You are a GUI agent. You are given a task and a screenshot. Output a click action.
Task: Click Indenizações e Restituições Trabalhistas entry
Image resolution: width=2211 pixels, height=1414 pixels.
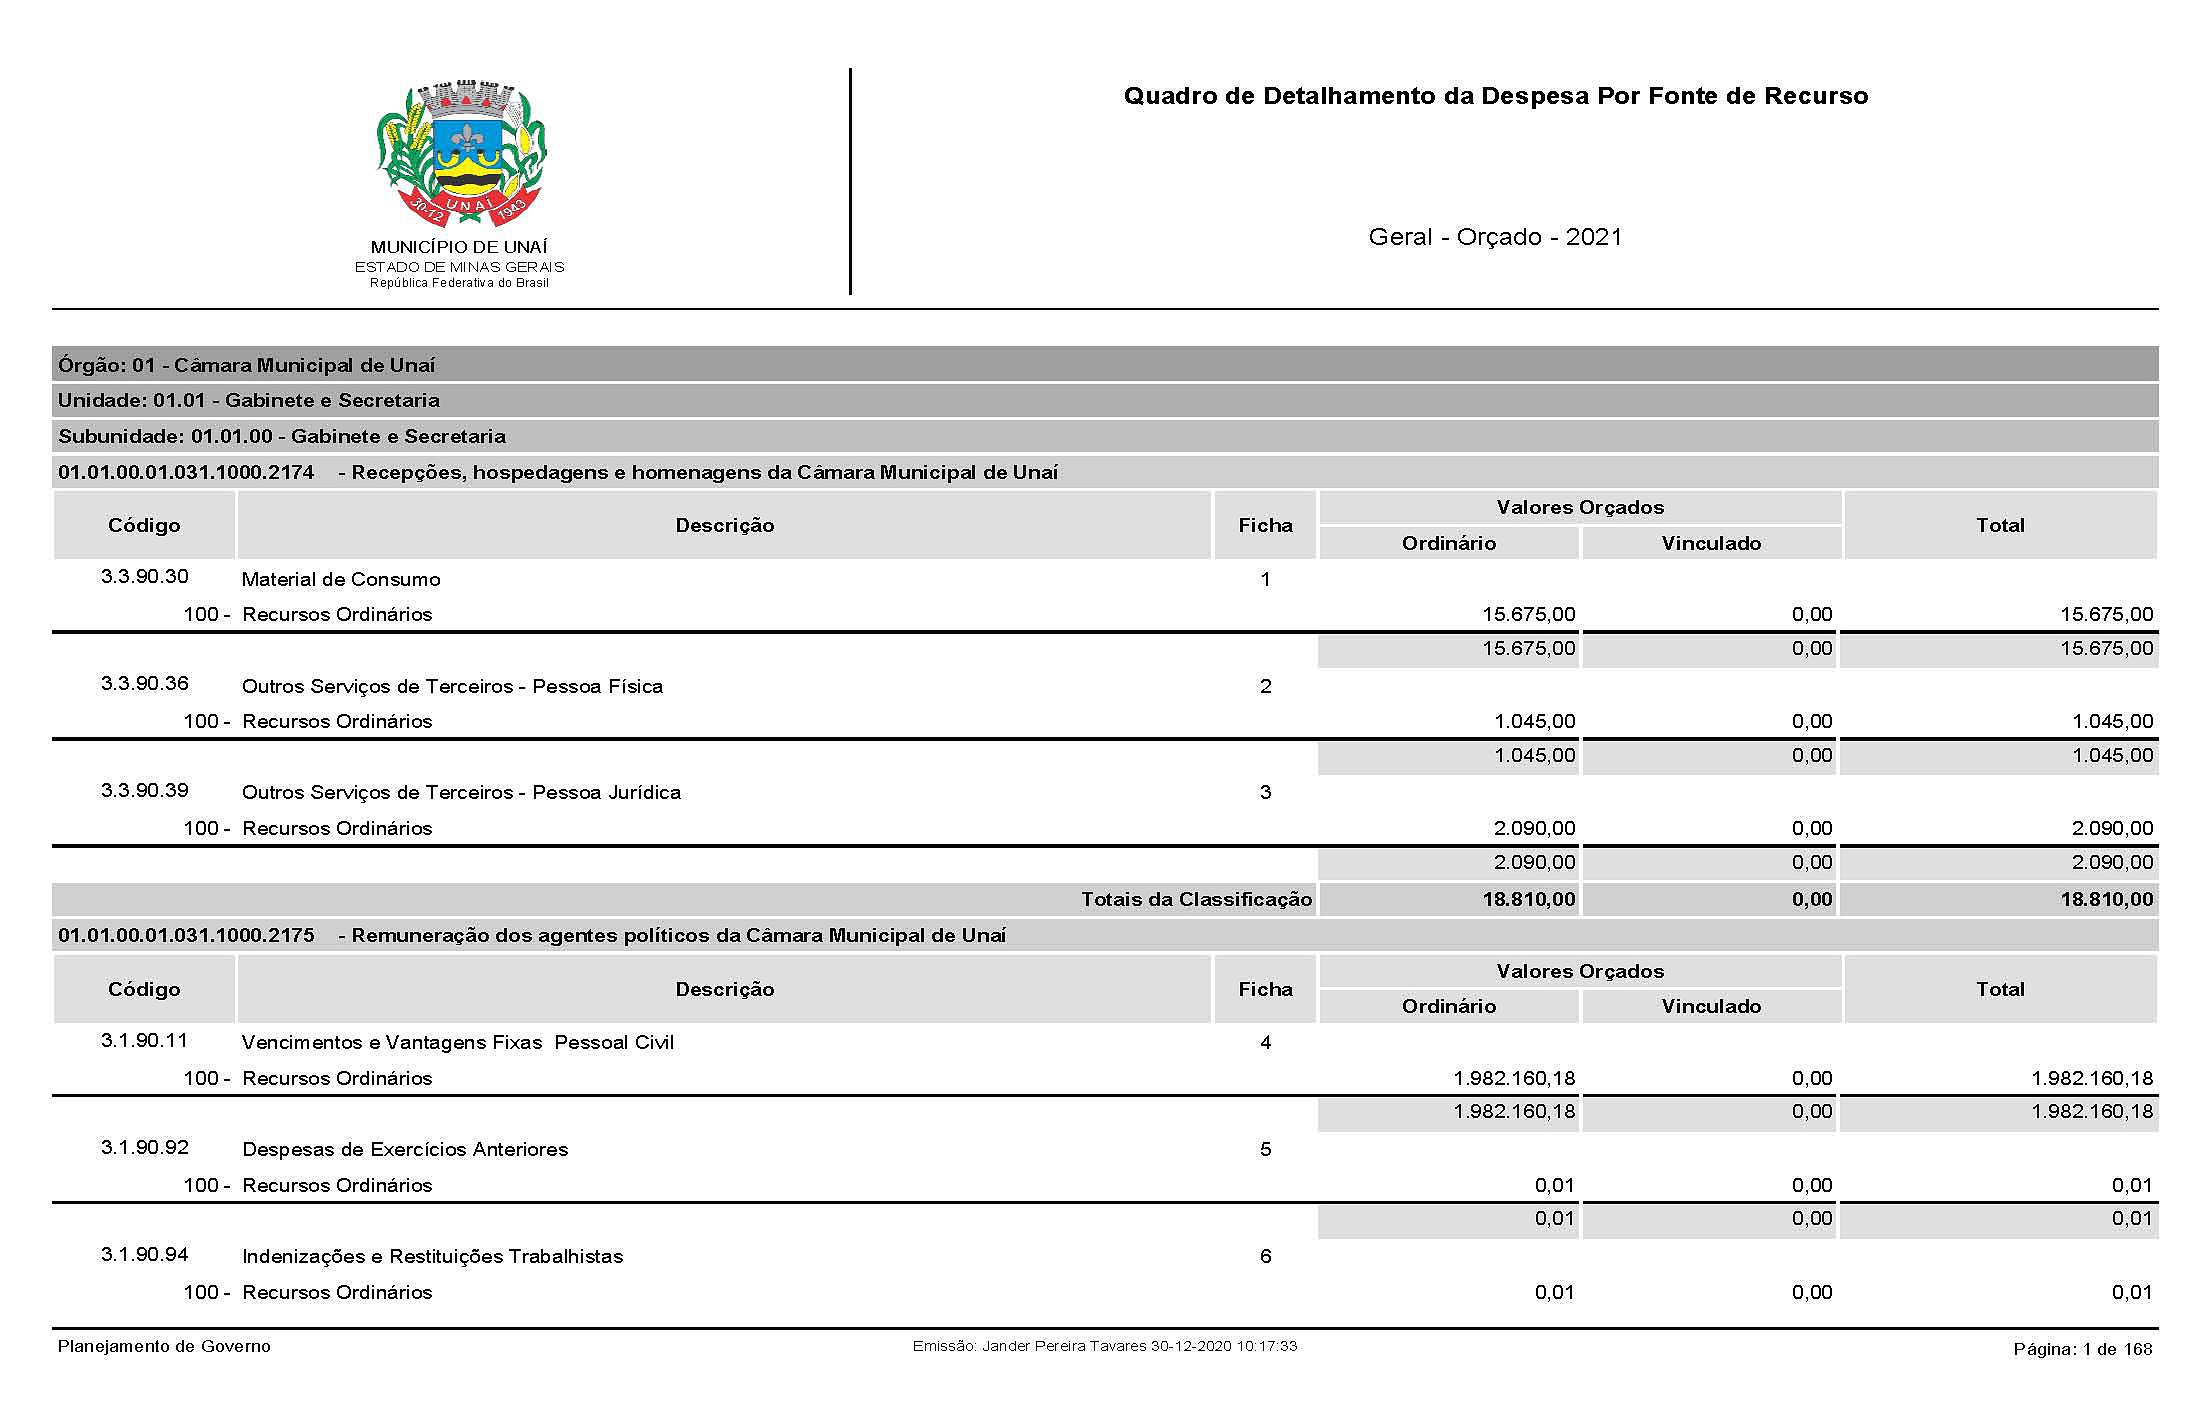pyautogui.click(x=432, y=1256)
